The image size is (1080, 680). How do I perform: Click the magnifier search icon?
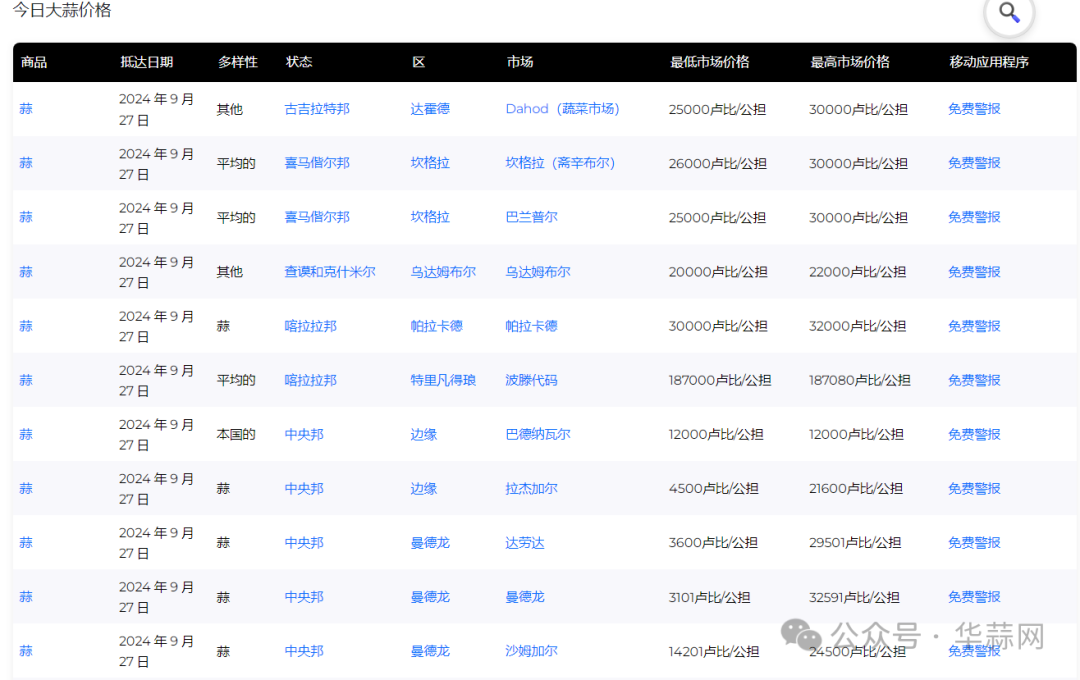[x=1009, y=12]
